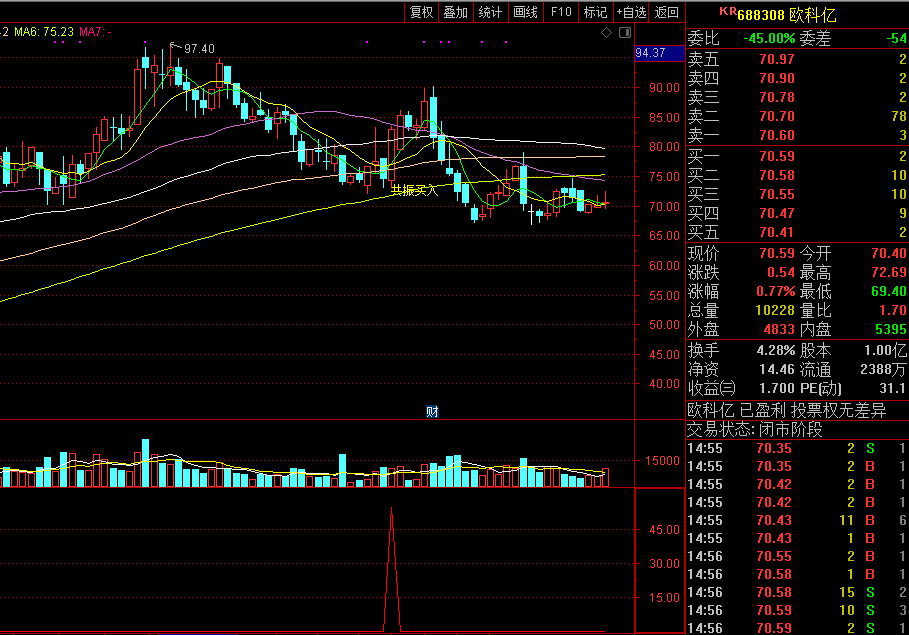Click the 90.00 price axis label
Image resolution: width=909 pixels, height=635 pixels.
664,88
